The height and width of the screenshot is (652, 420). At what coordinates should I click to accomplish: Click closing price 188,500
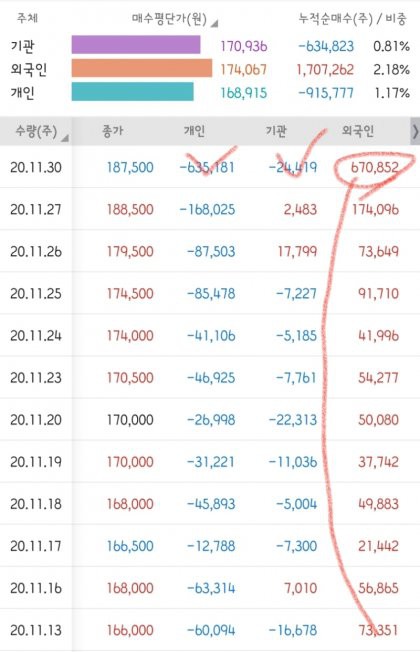click(130, 209)
